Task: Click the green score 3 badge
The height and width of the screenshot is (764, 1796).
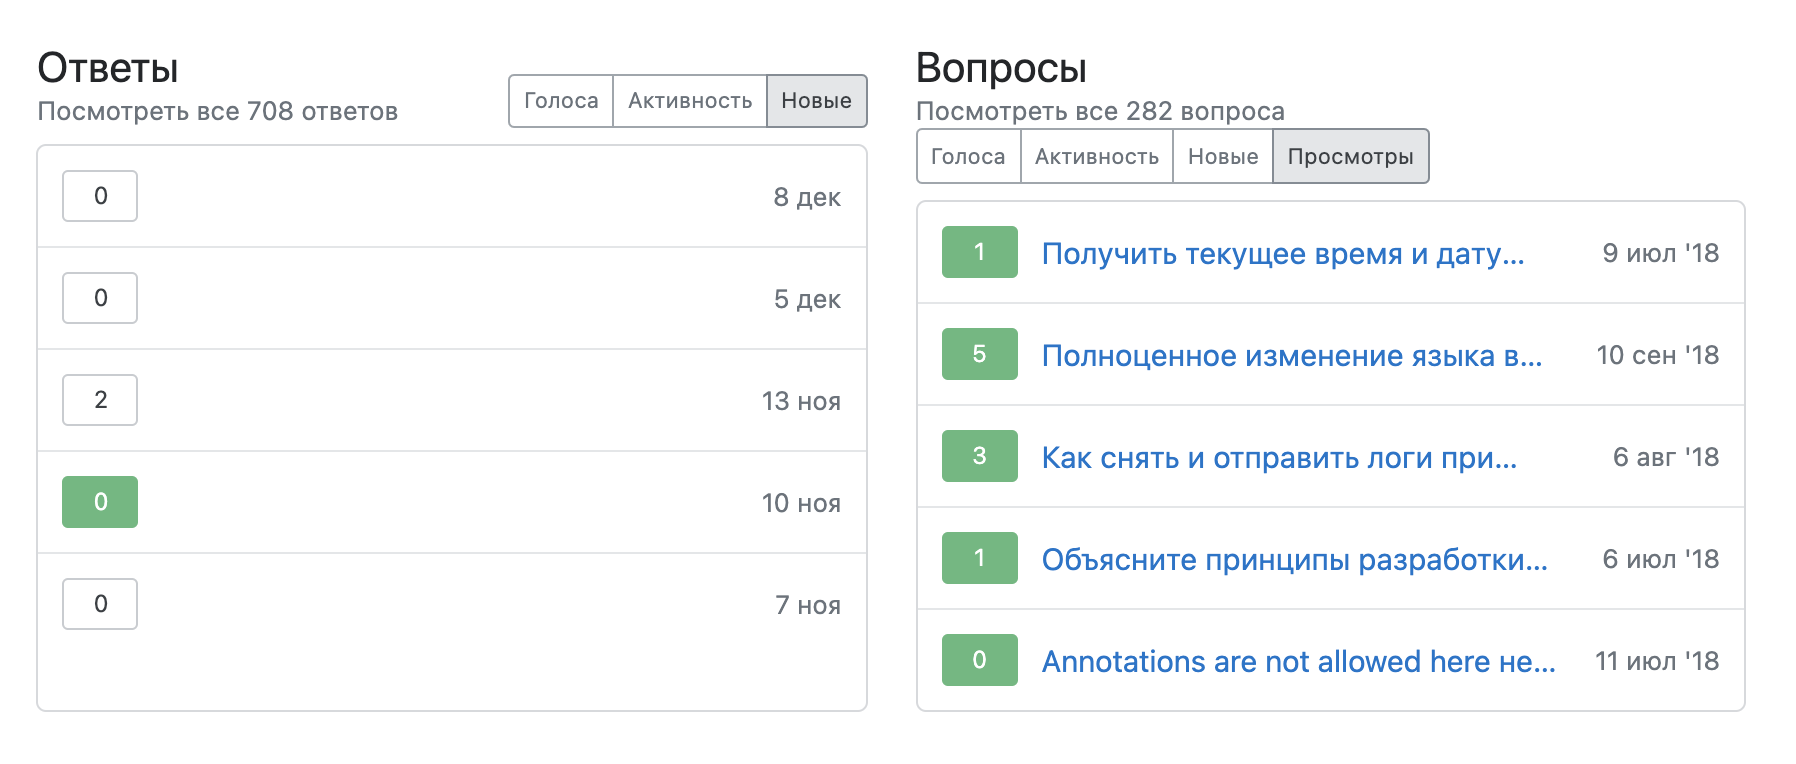Action: (x=980, y=456)
